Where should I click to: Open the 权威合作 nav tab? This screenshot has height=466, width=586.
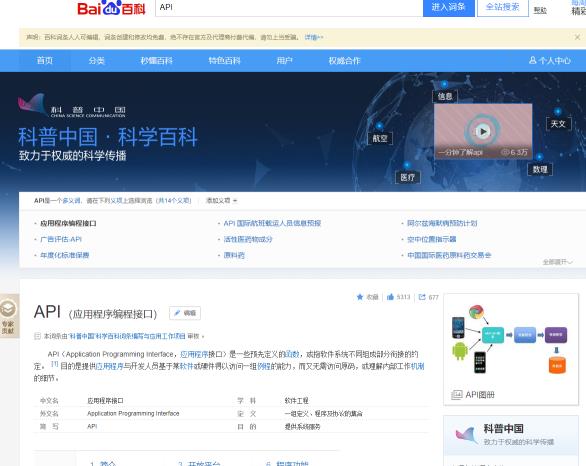tap(344, 61)
